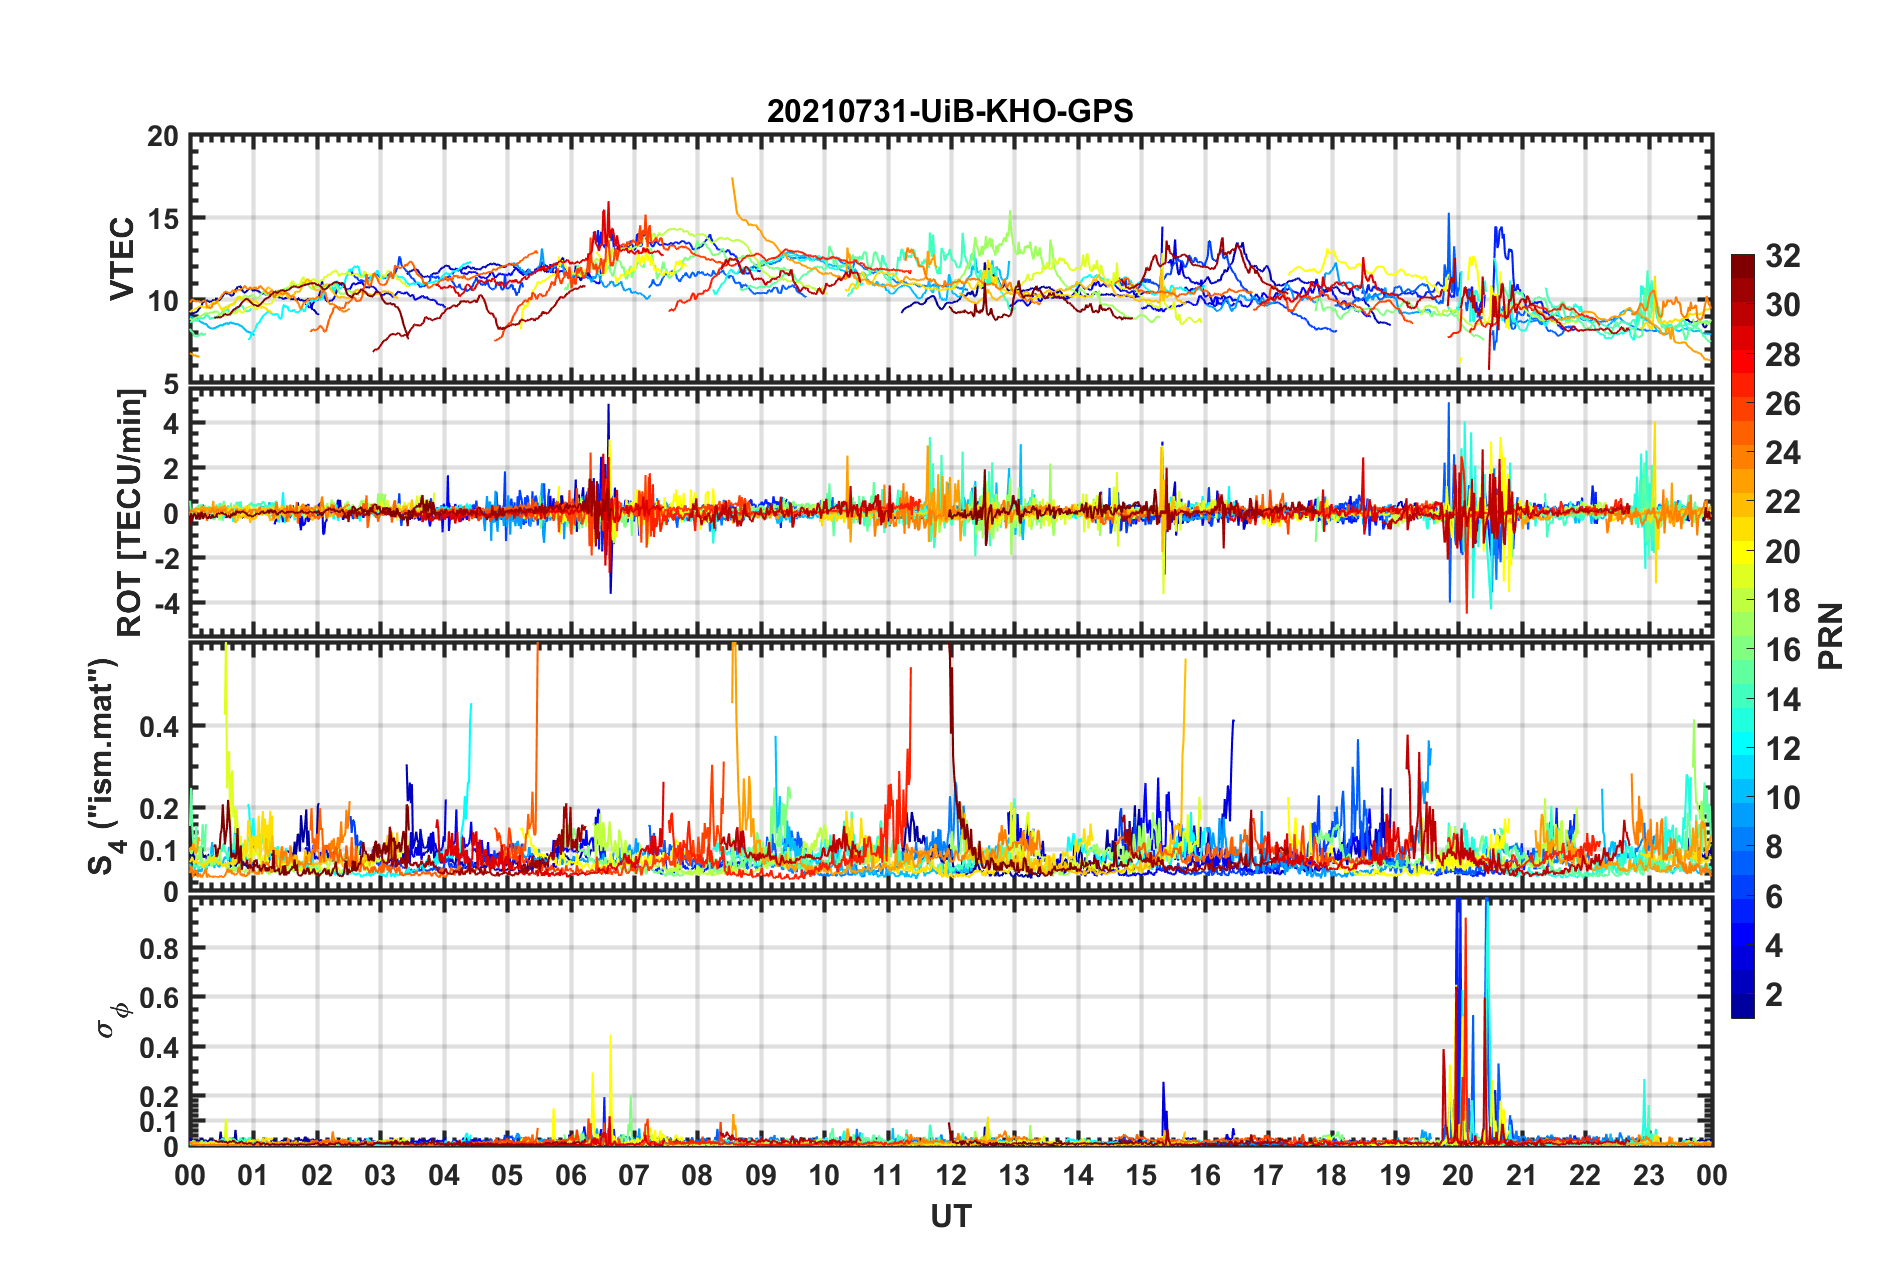Select colorbar tick label 20
1902x1272 pixels.
click(x=1783, y=552)
